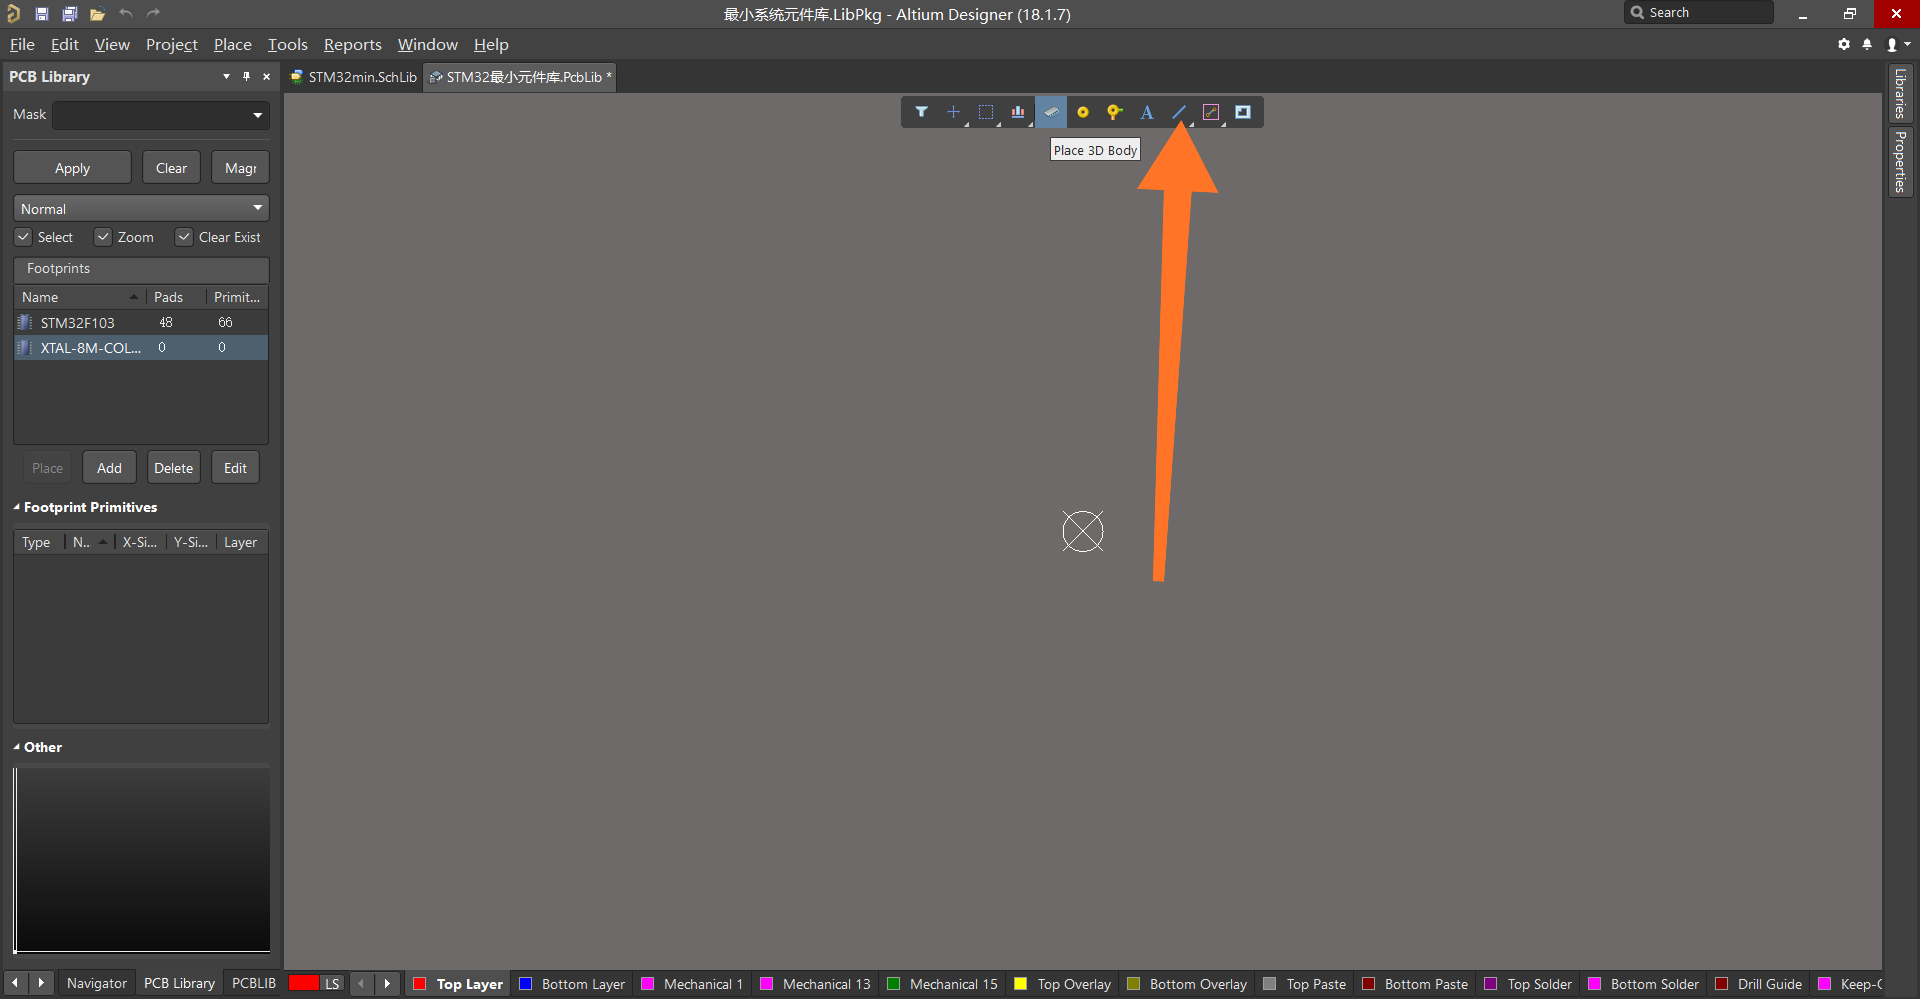Select the pink-boxed track placement tool
1920x999 pixels.
1210,112
